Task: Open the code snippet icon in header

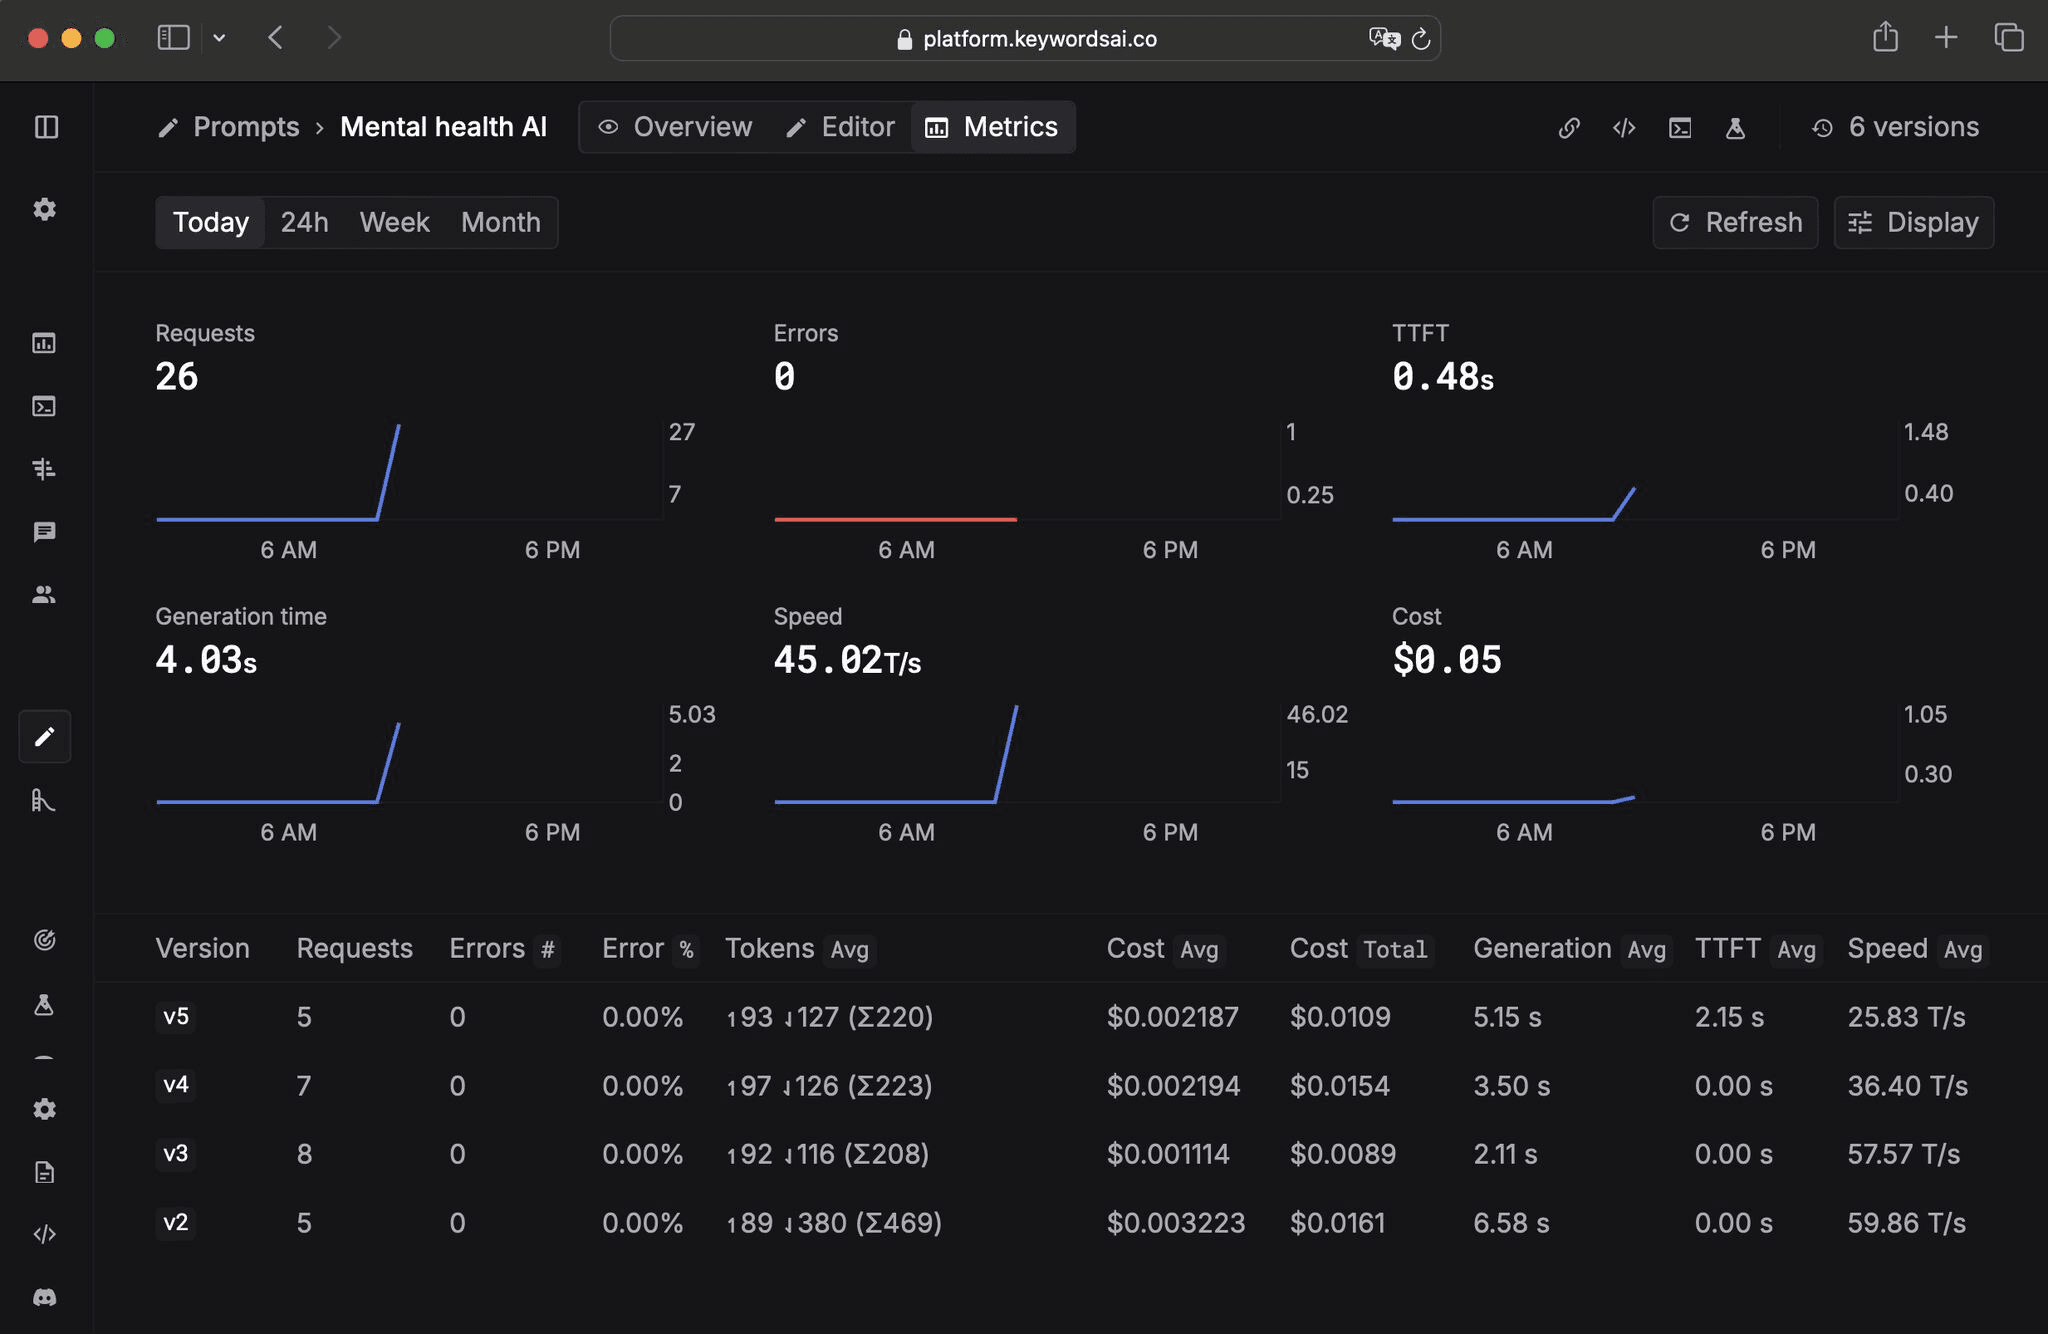Action: [x=1624, y=128]
